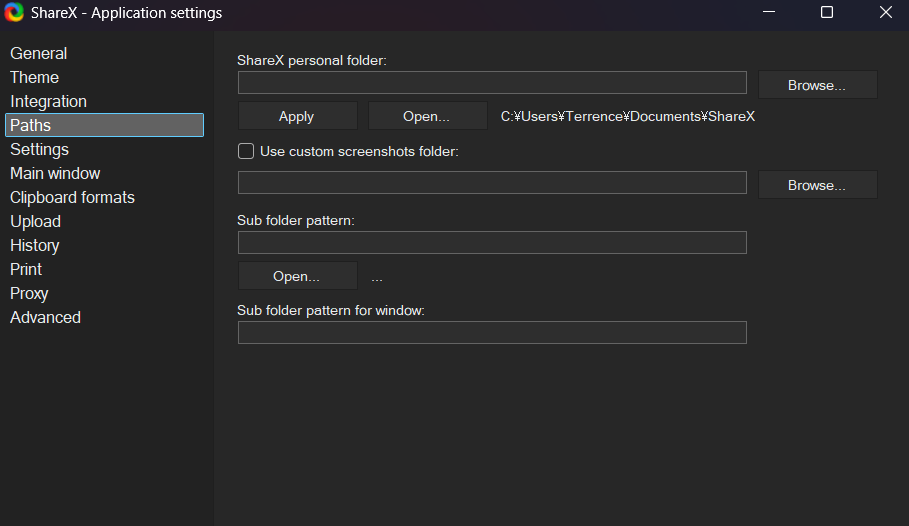
Task: Focus Sub folder pattern for window field
Action: [492, 332]
